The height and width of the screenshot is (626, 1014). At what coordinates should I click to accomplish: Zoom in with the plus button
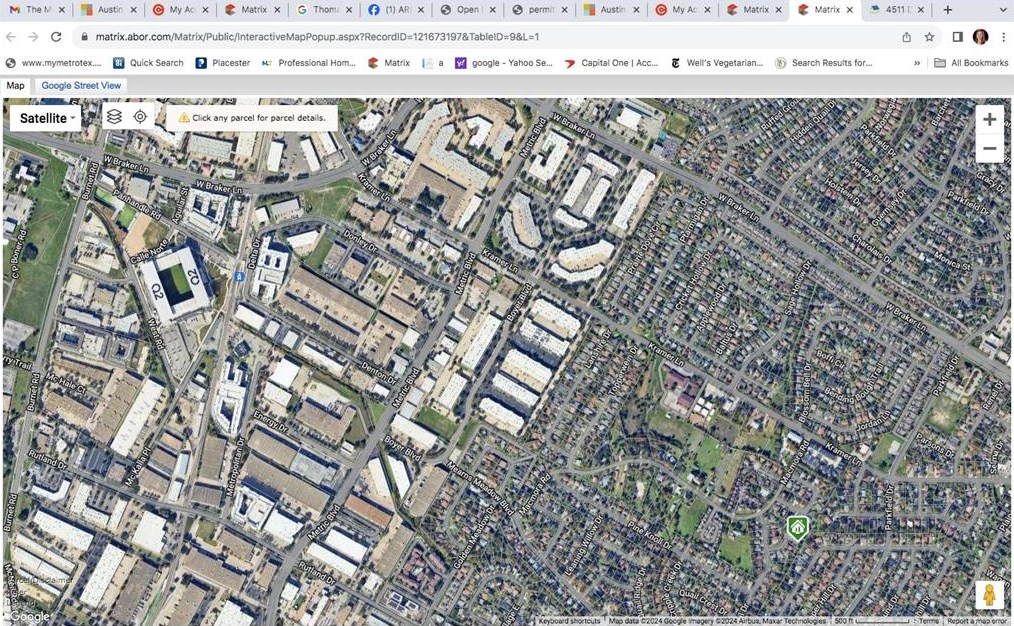989,120
